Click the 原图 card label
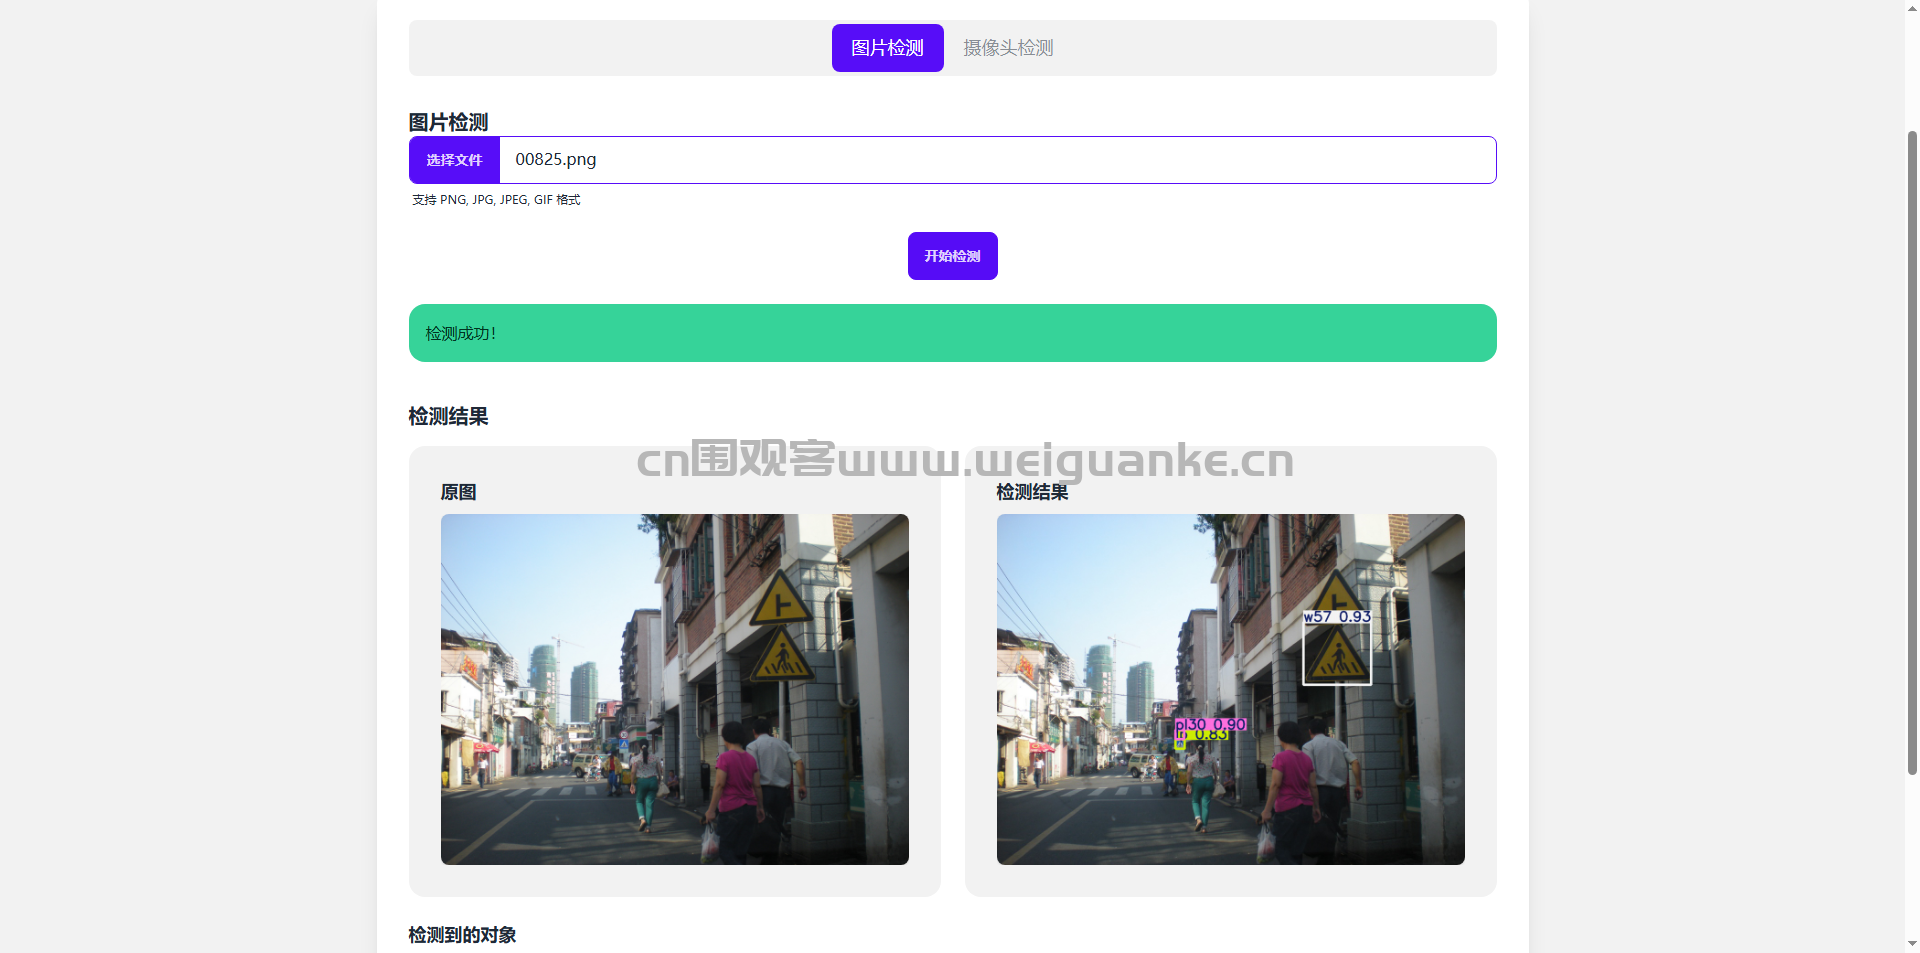The image size is (1920, 953). tap(458, 492)
